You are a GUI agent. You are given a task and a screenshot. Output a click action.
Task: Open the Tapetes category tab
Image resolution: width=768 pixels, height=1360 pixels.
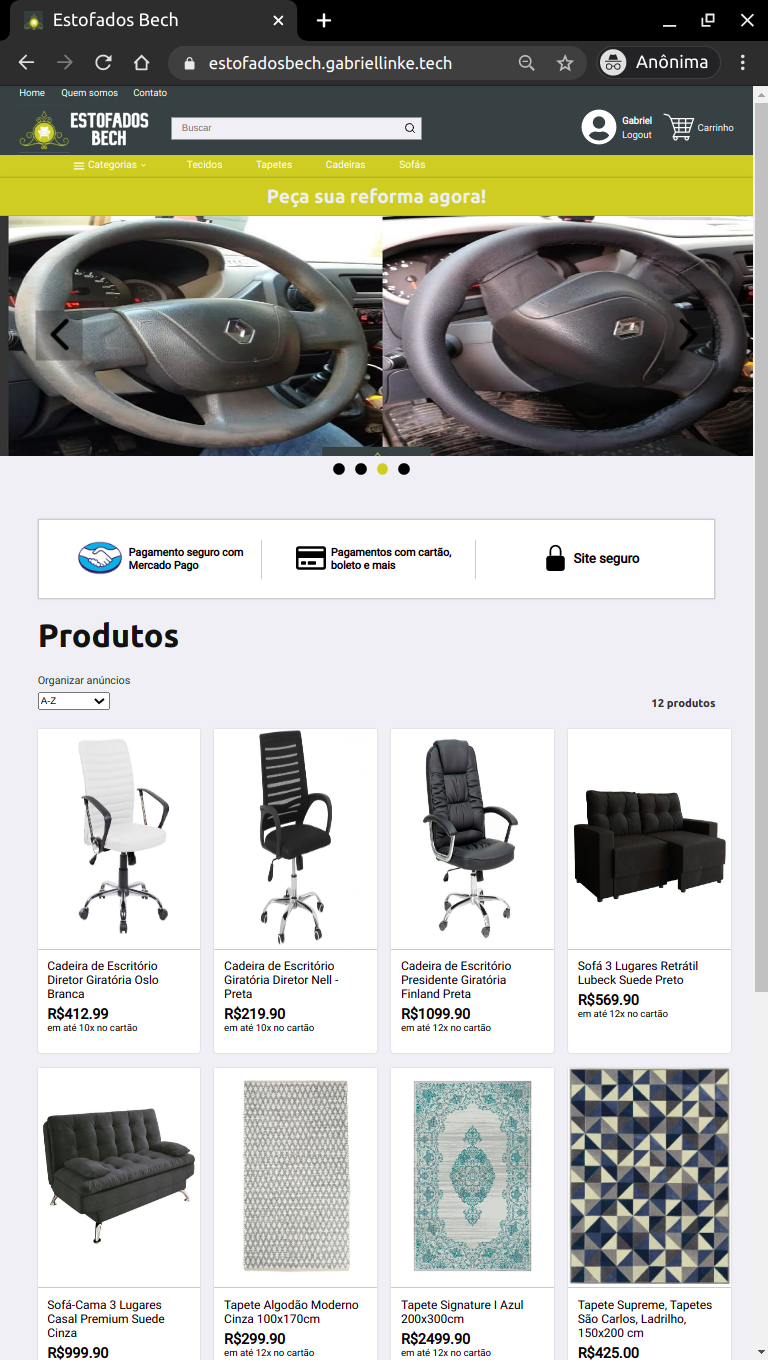[x=274, y=165]
